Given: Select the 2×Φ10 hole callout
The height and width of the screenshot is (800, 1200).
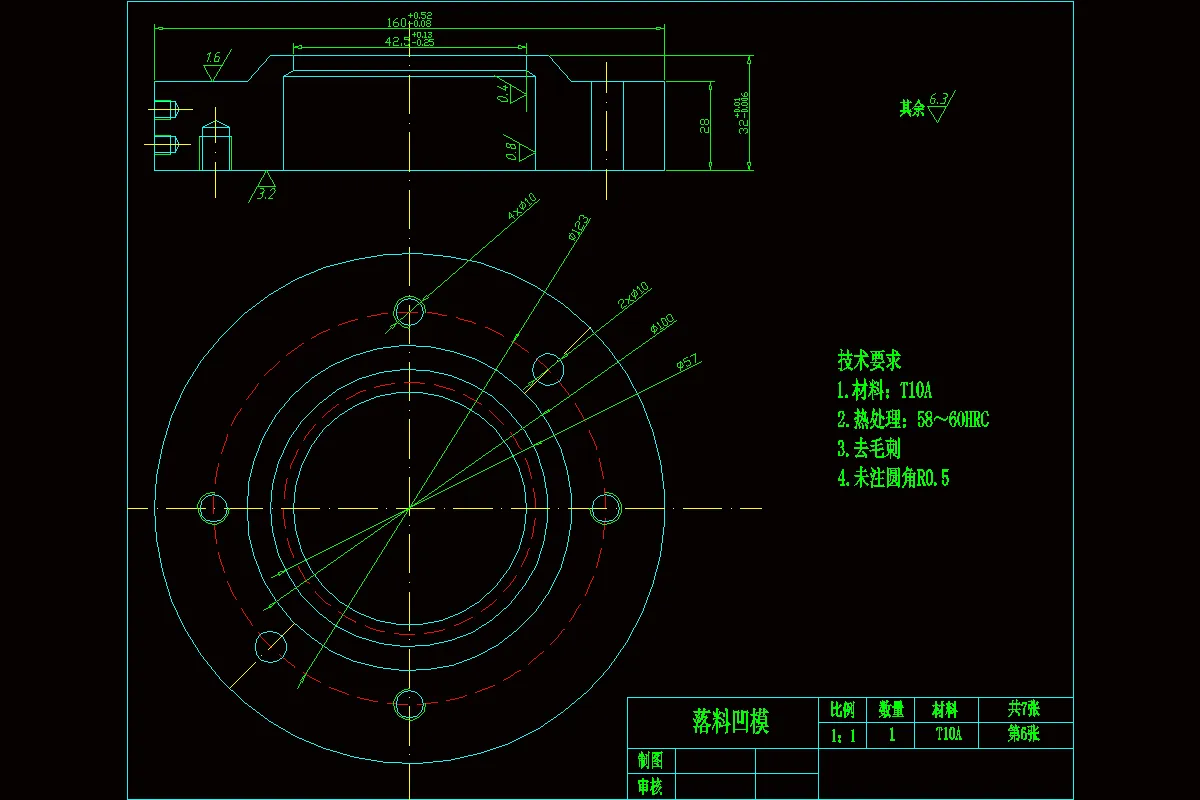Looking at the screenshot, I should tap(634, 295).
